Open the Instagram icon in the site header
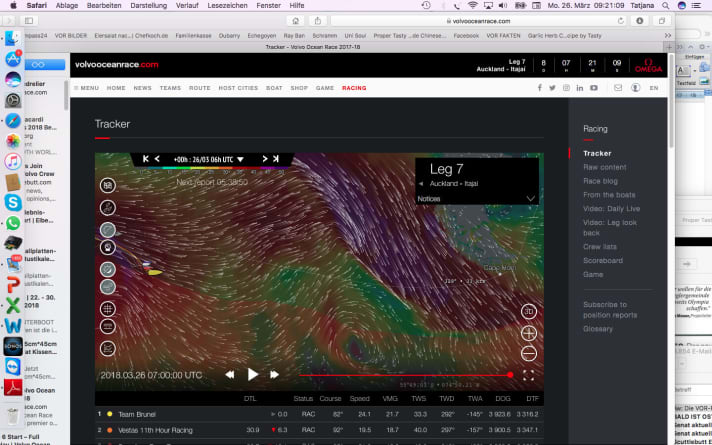 pyautogui.click(x=566, y=88)
